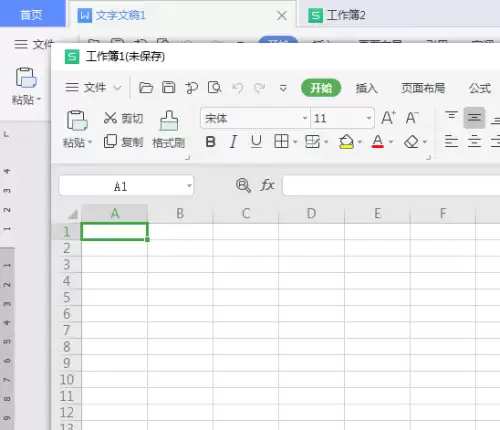Image resolution: width=500 pixels, height=430 pixels.
Task: Switch to the 页面布局 ribbon tab
Action: [423, 88]
